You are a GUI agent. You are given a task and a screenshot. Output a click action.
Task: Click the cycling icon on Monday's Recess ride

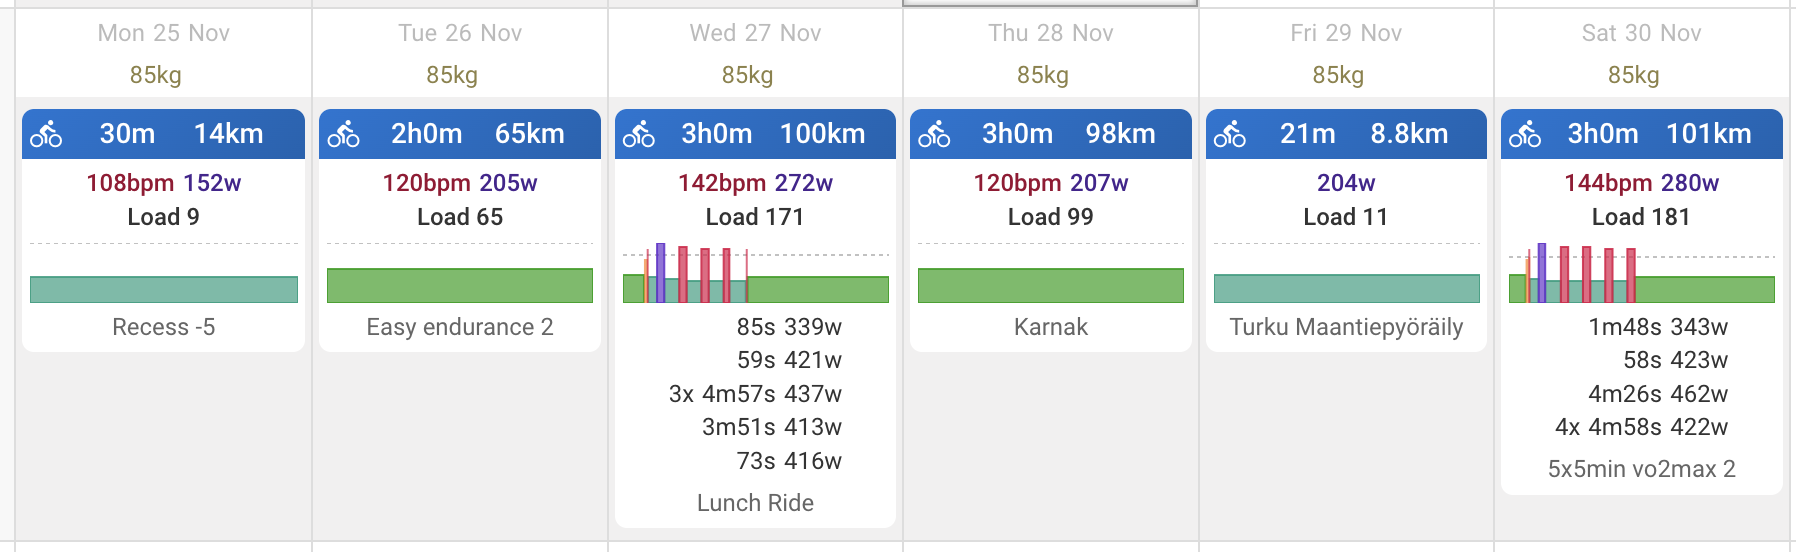click(x=46, y=134)
